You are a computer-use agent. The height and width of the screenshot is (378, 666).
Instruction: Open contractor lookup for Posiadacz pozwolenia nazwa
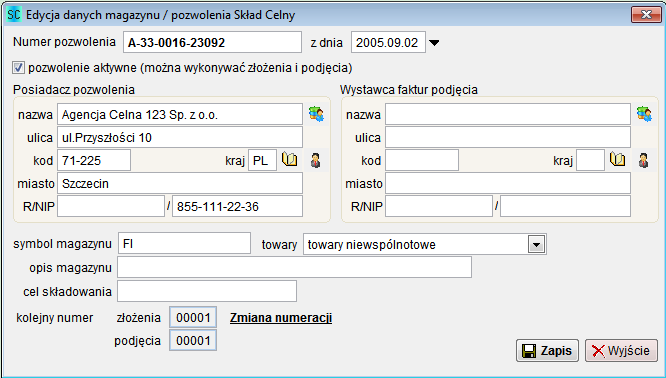tap(316, 115)
